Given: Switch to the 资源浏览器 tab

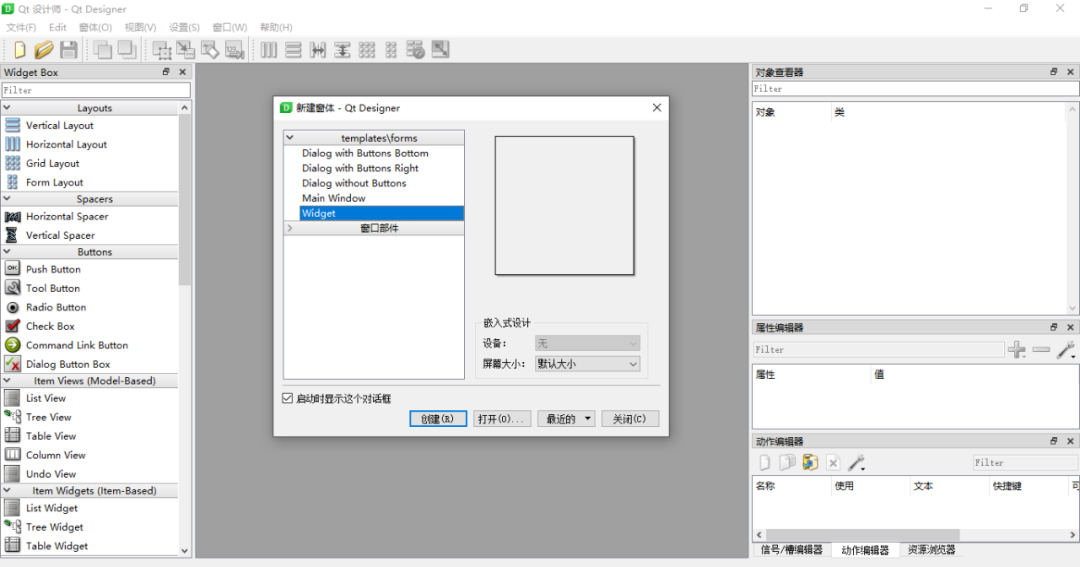Looking at the screenshot, I should [931, 550].
